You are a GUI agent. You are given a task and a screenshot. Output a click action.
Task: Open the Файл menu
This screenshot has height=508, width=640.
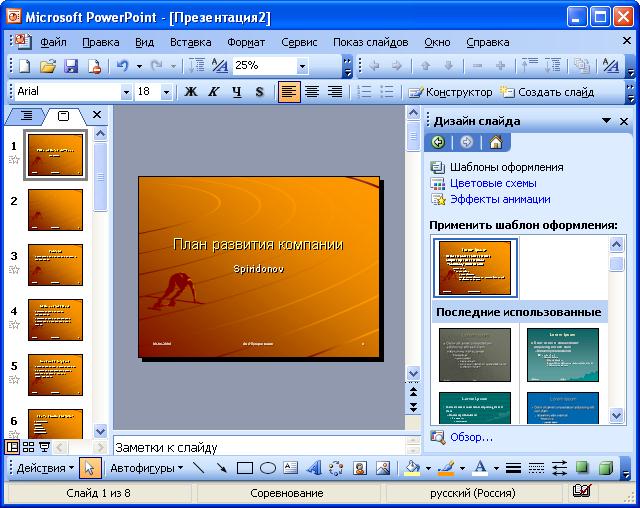(x=53, y=42)
